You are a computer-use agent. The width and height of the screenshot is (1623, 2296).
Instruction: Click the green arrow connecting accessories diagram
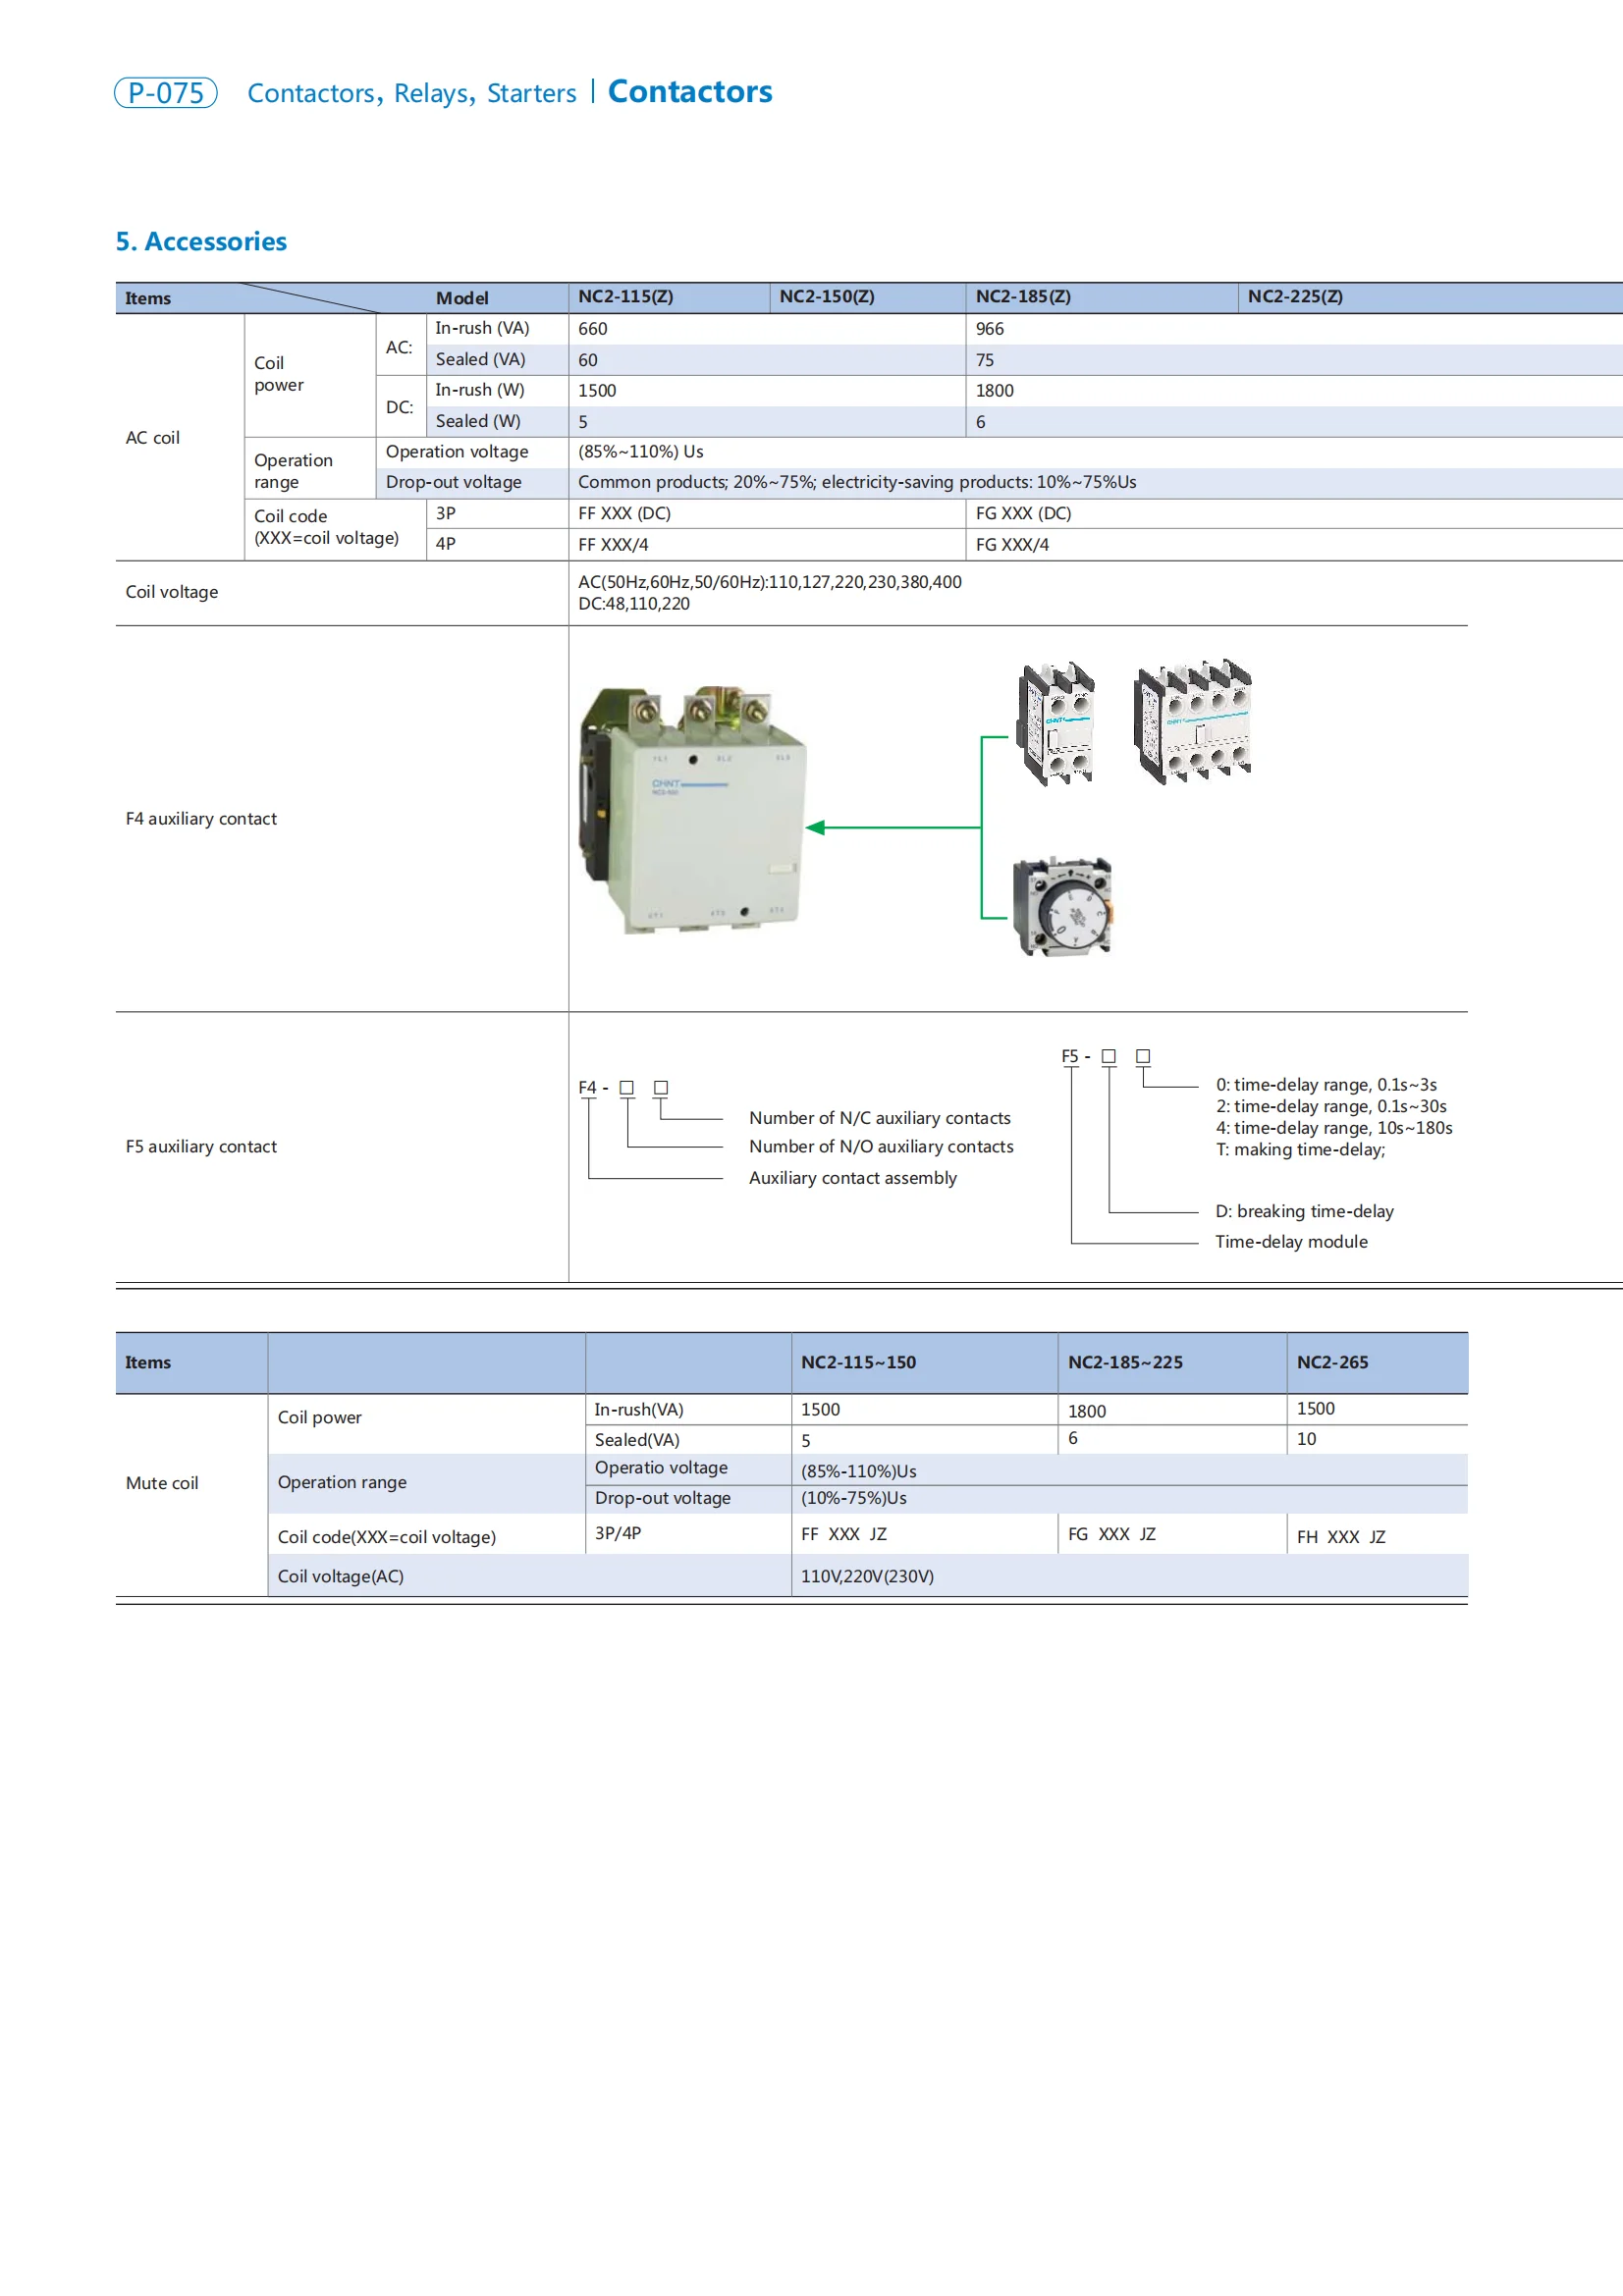point(900,828)
